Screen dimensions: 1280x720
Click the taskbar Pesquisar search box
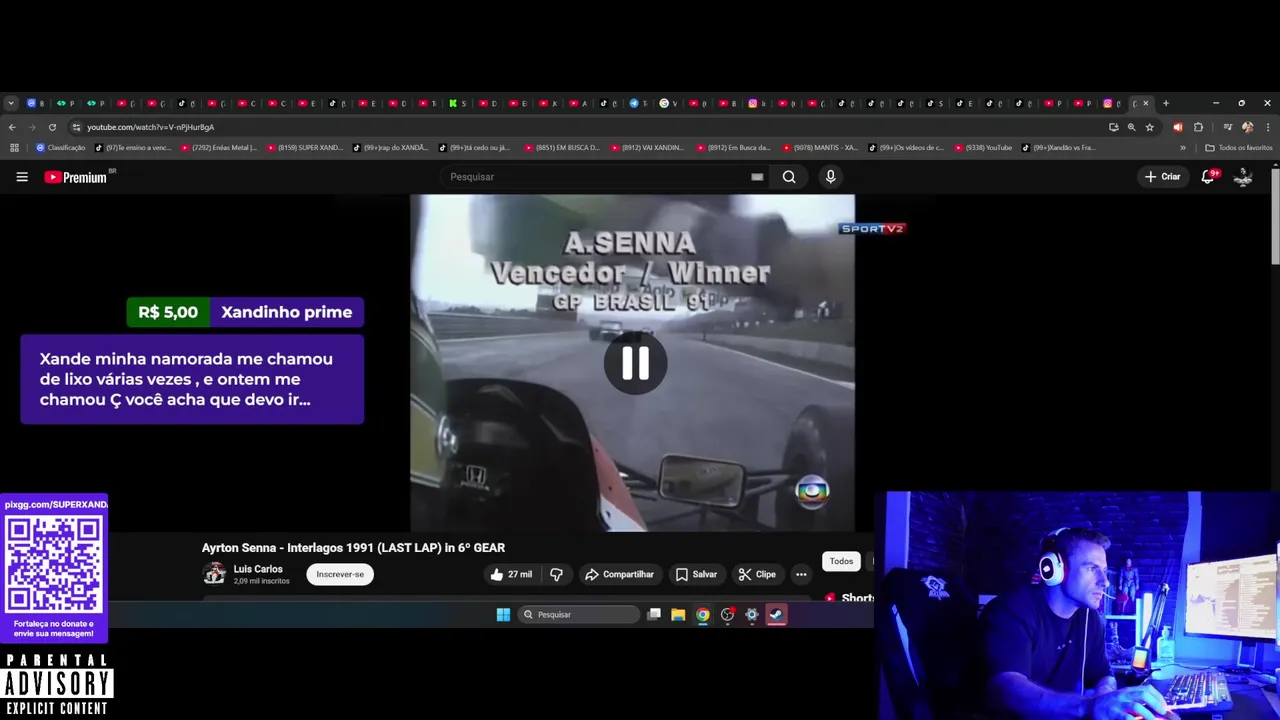pyautogui.click(x=579, y=615)
